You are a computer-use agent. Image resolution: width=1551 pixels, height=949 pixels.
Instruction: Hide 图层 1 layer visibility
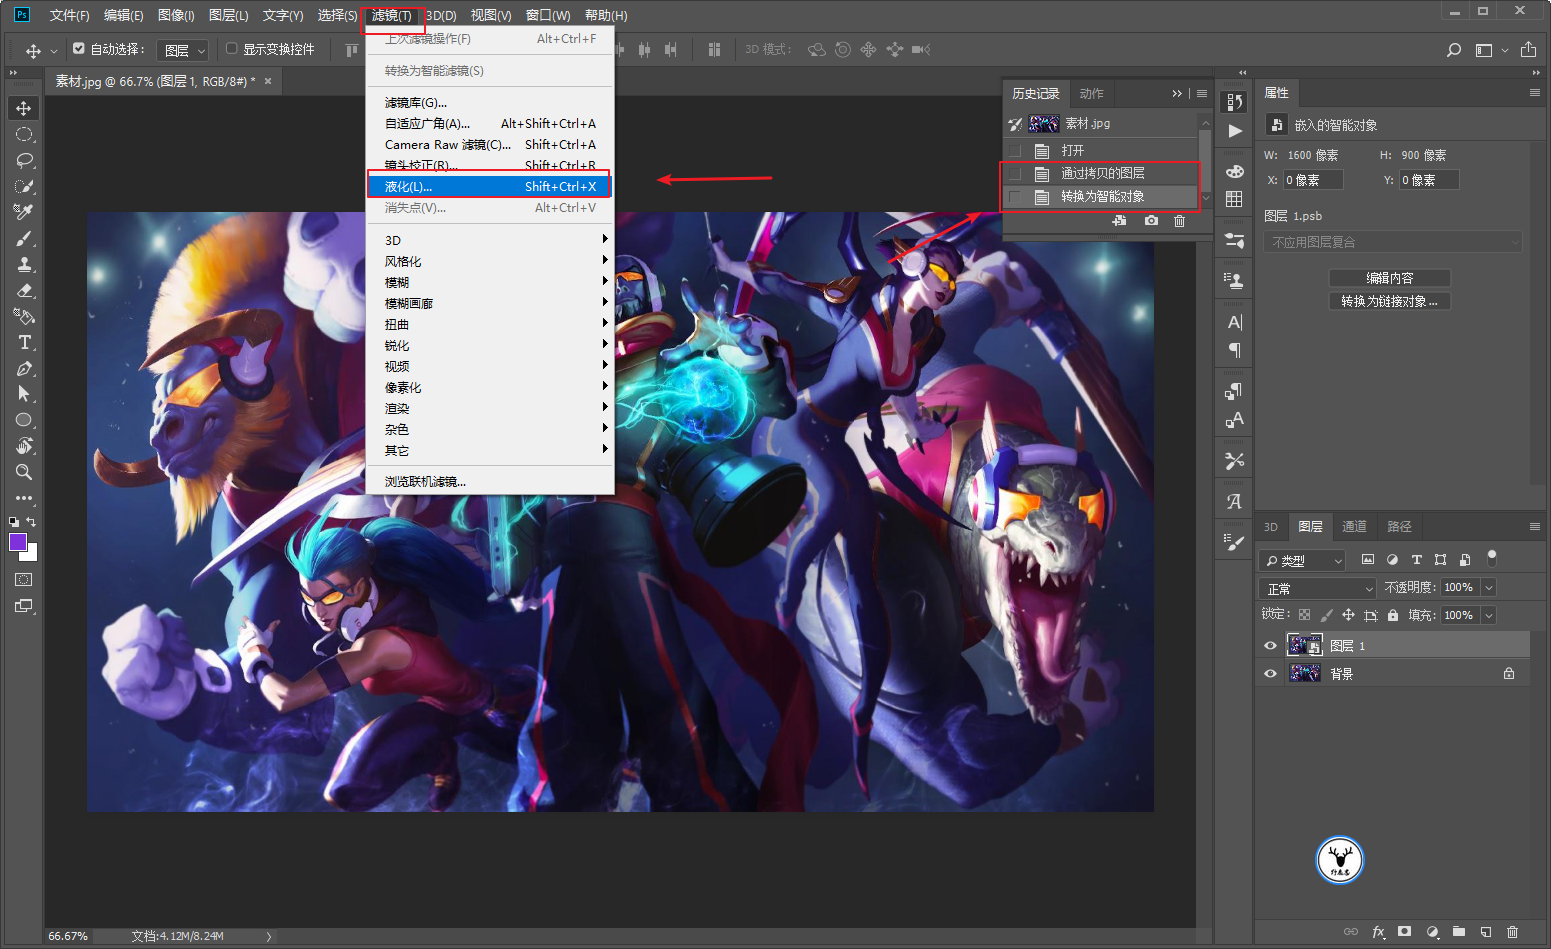1270,646
